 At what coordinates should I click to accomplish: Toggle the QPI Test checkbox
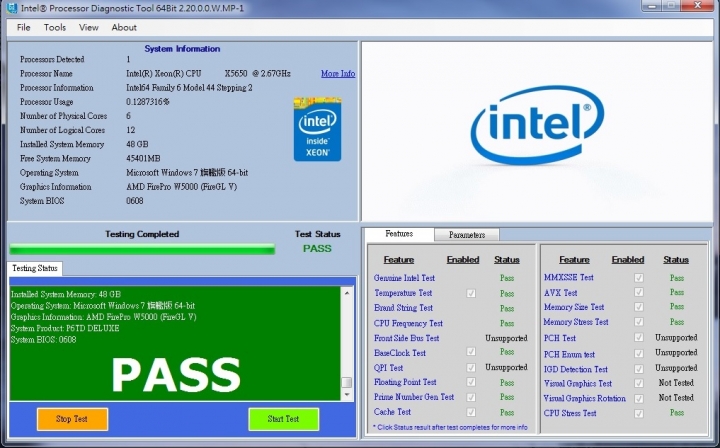point(471,368)
